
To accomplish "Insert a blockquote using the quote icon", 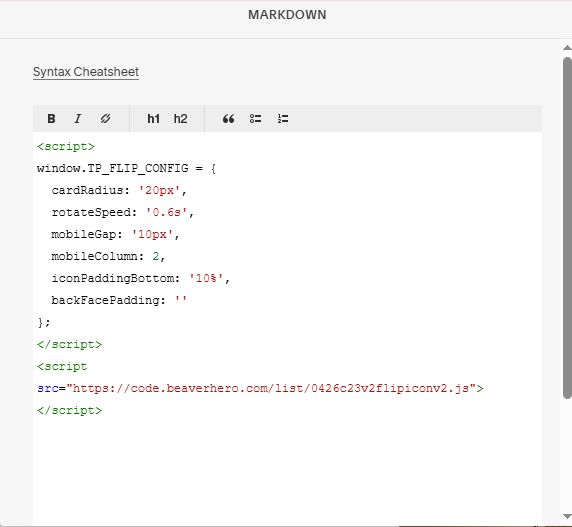I will pos(228,119).
